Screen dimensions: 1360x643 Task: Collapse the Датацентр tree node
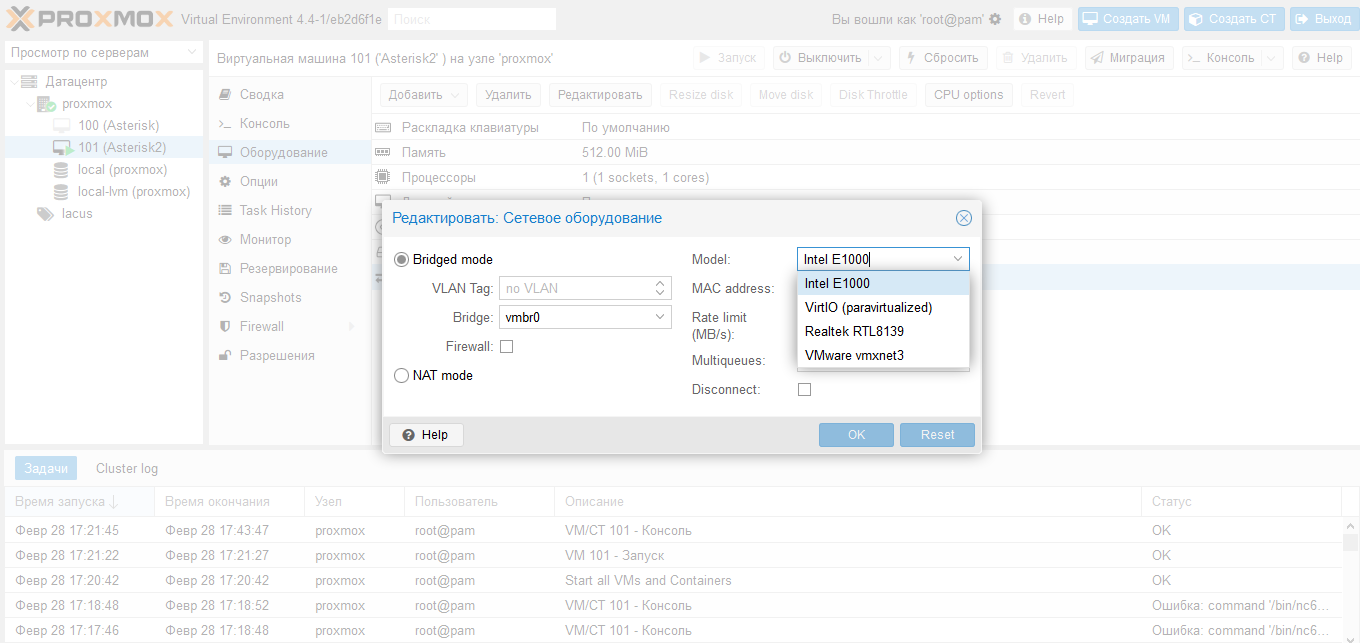[x=12, y=81]
